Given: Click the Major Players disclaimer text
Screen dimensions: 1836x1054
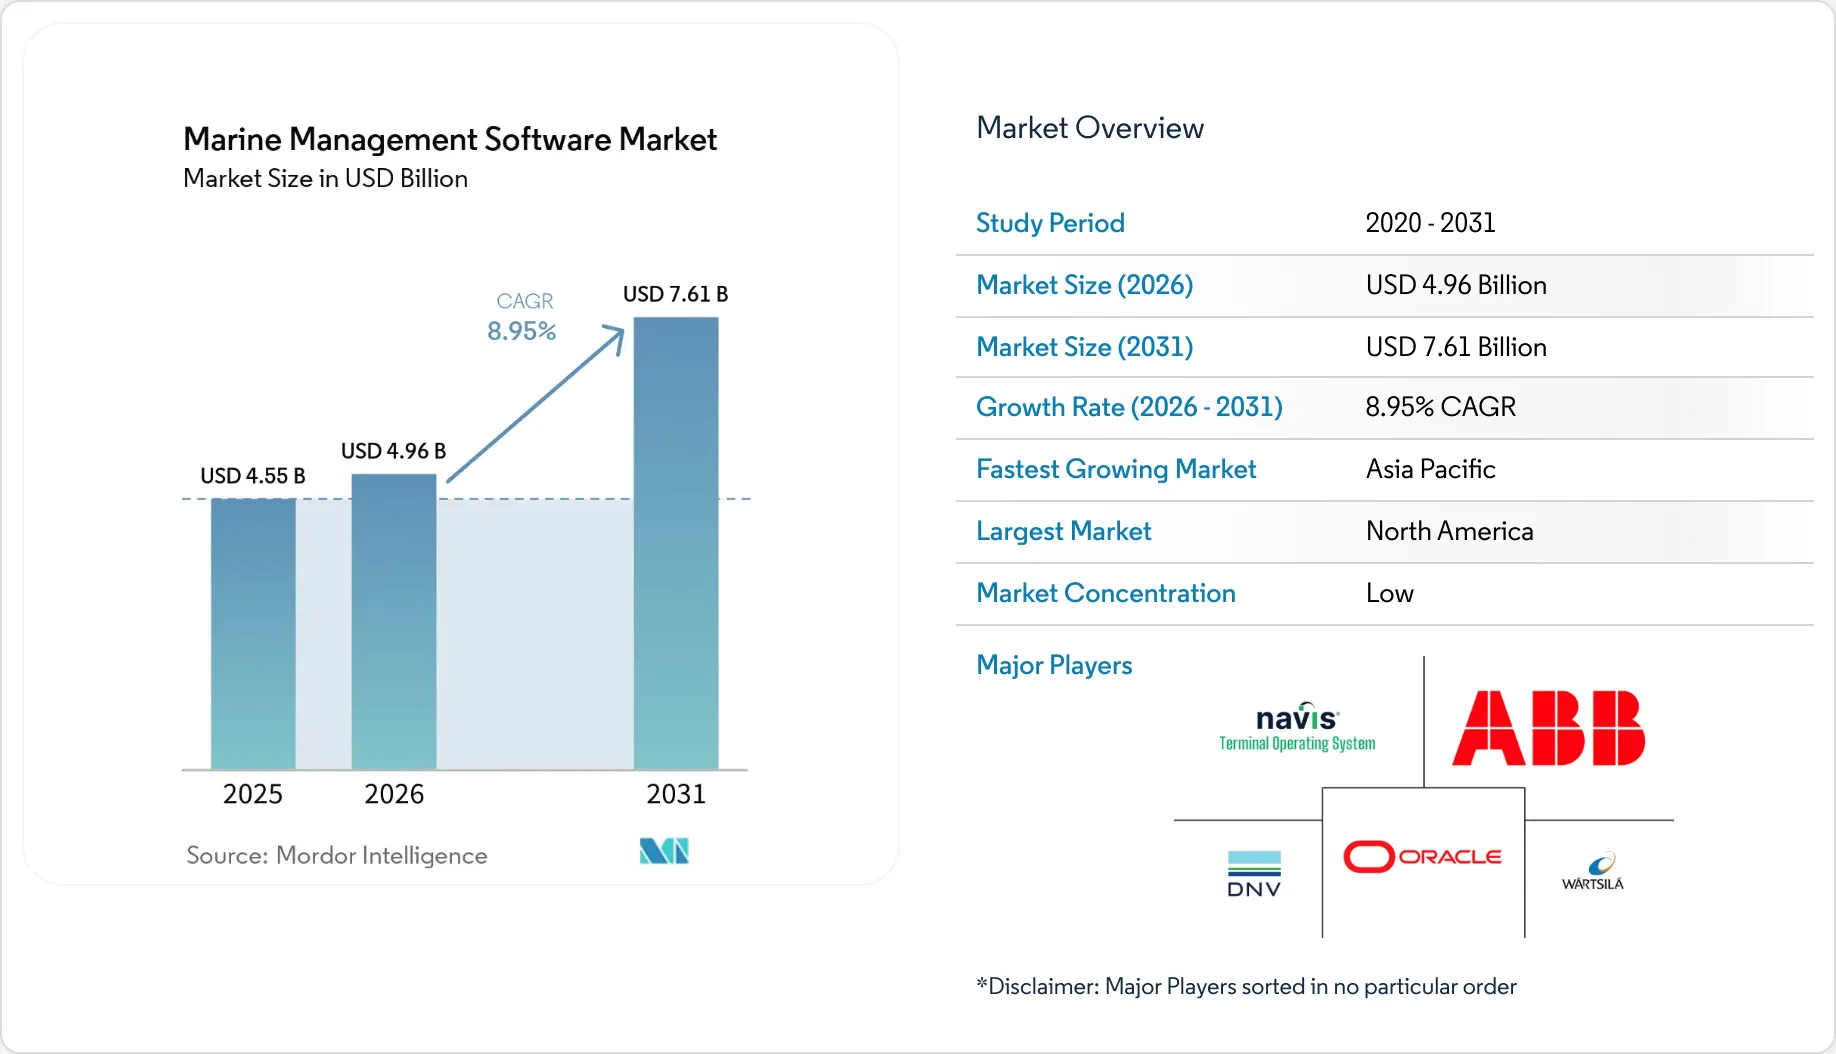Looking at the screenshot, I should click(x=1246, y=986).
